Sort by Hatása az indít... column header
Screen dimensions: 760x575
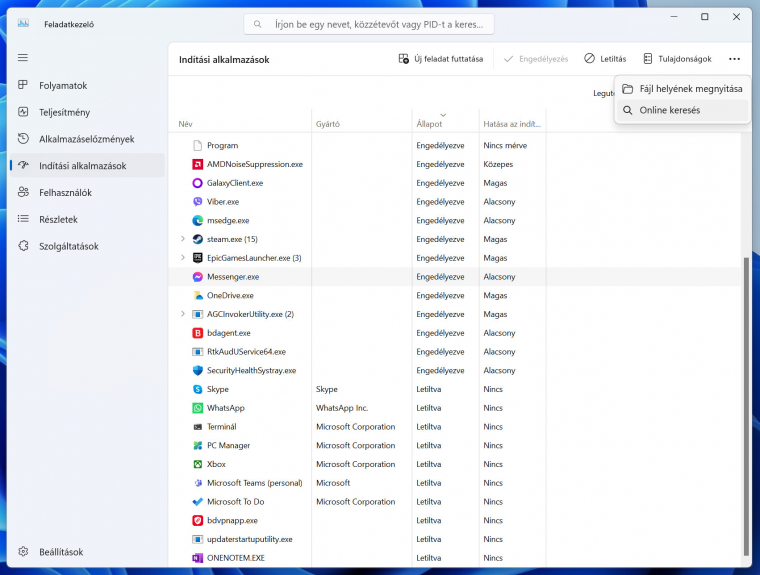512,120
